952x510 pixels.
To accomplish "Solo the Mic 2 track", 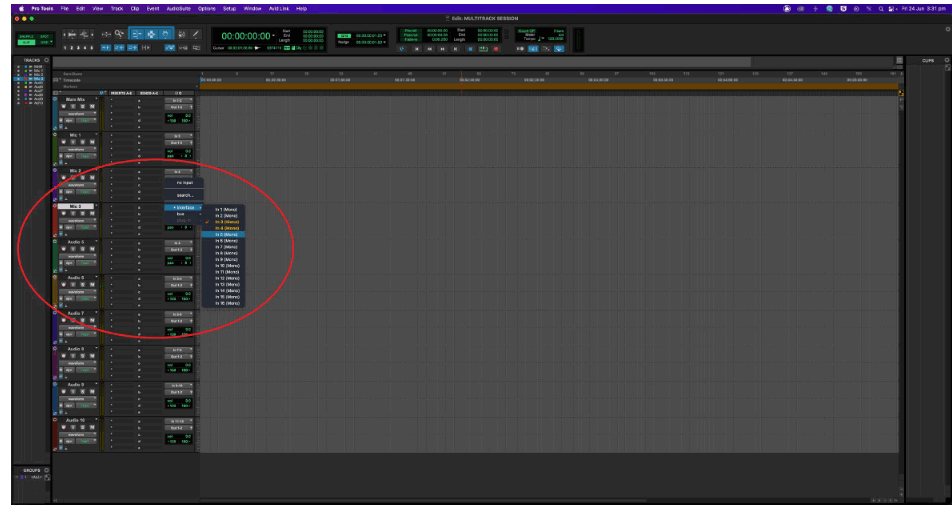I will coord(83,177).
